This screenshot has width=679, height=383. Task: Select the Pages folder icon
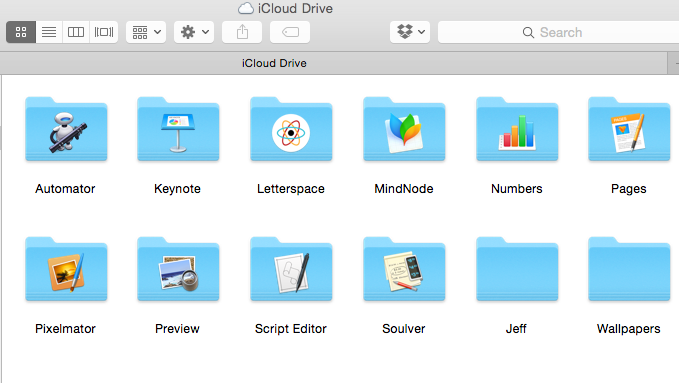pyautogui.click(x=629, y=129)
